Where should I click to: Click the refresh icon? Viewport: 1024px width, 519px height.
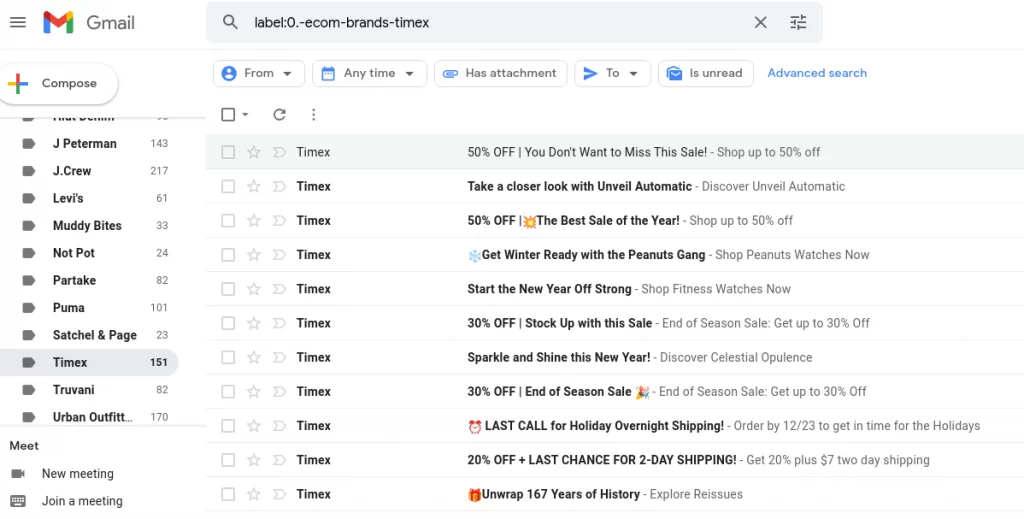[x=280, y=115]
